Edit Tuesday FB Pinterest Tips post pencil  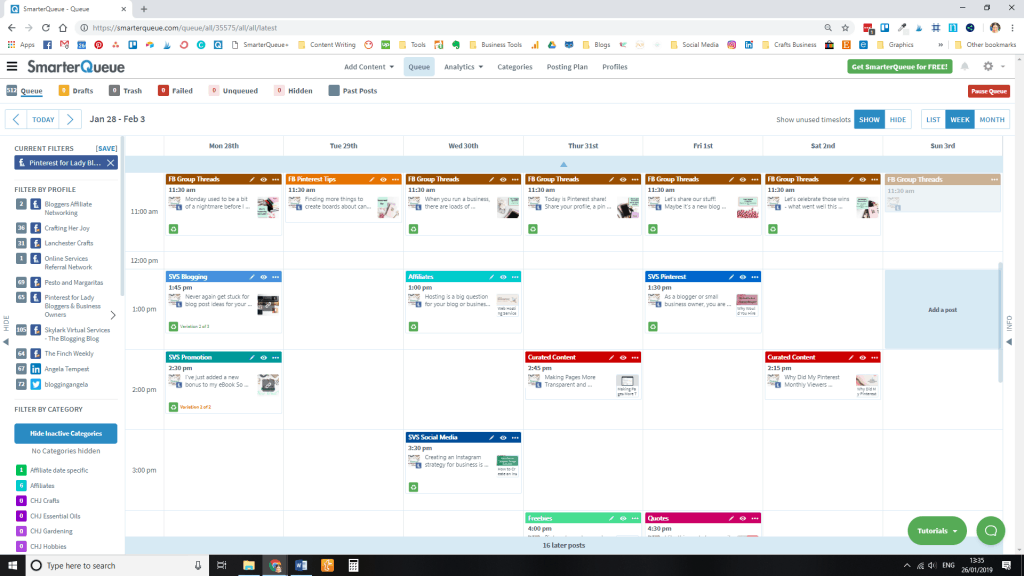(x=372, y=180)
